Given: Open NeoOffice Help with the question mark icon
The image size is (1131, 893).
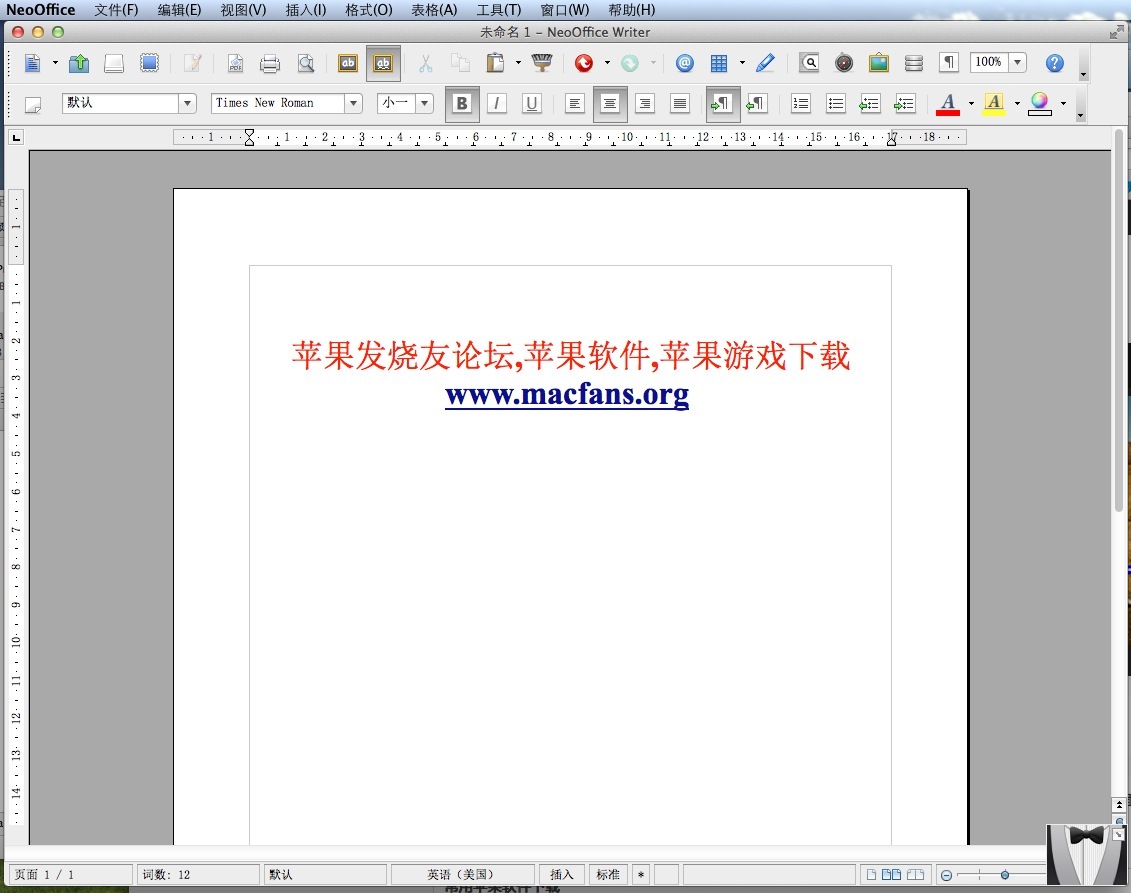Looking at the screenshot, I should pos(1055,63).
